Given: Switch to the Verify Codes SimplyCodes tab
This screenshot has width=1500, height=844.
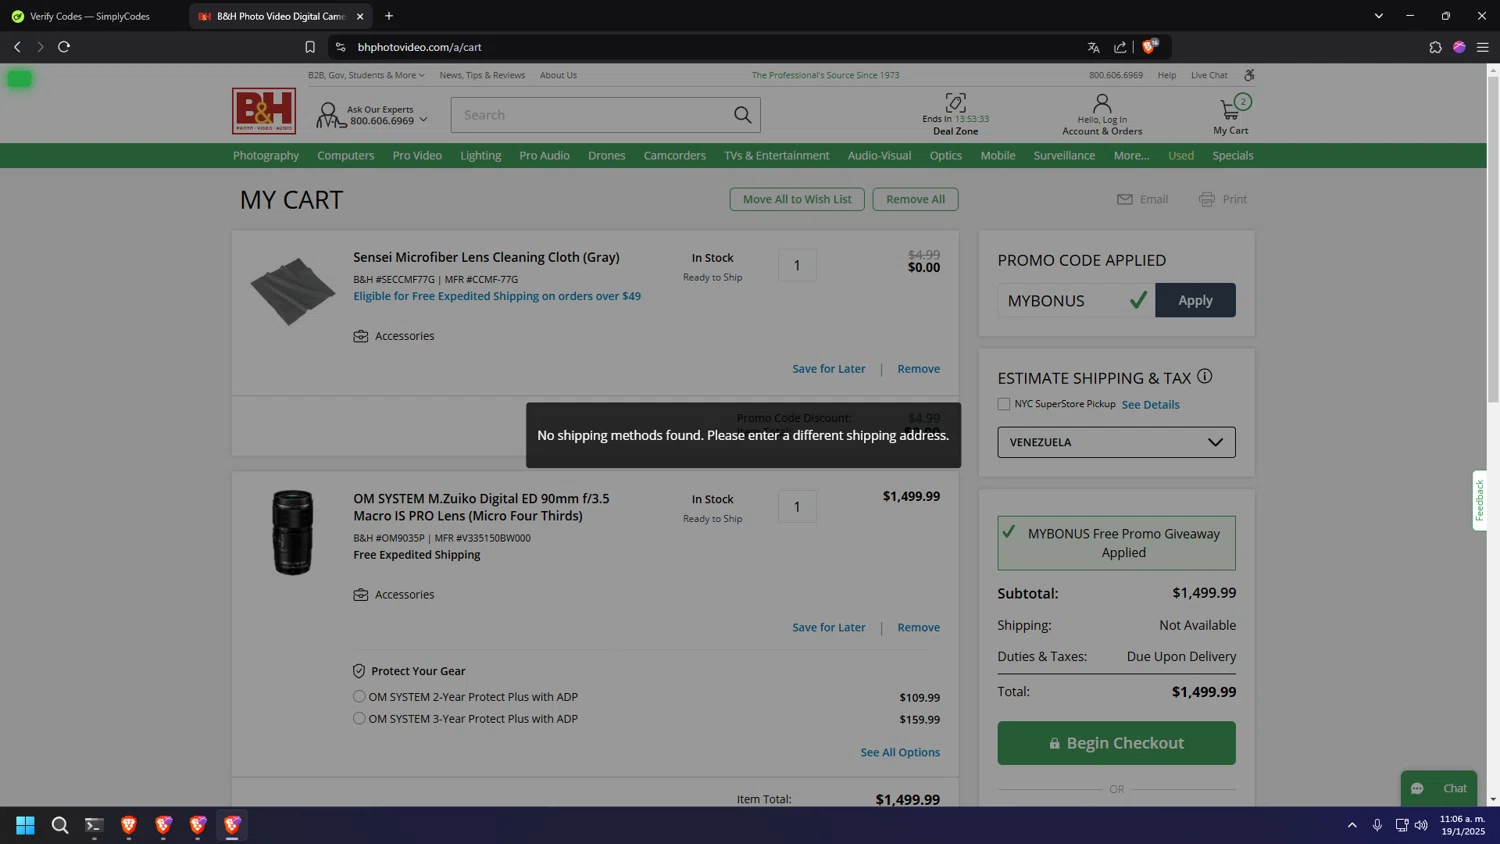Looking at the screenshot, I should pos(90,16).
